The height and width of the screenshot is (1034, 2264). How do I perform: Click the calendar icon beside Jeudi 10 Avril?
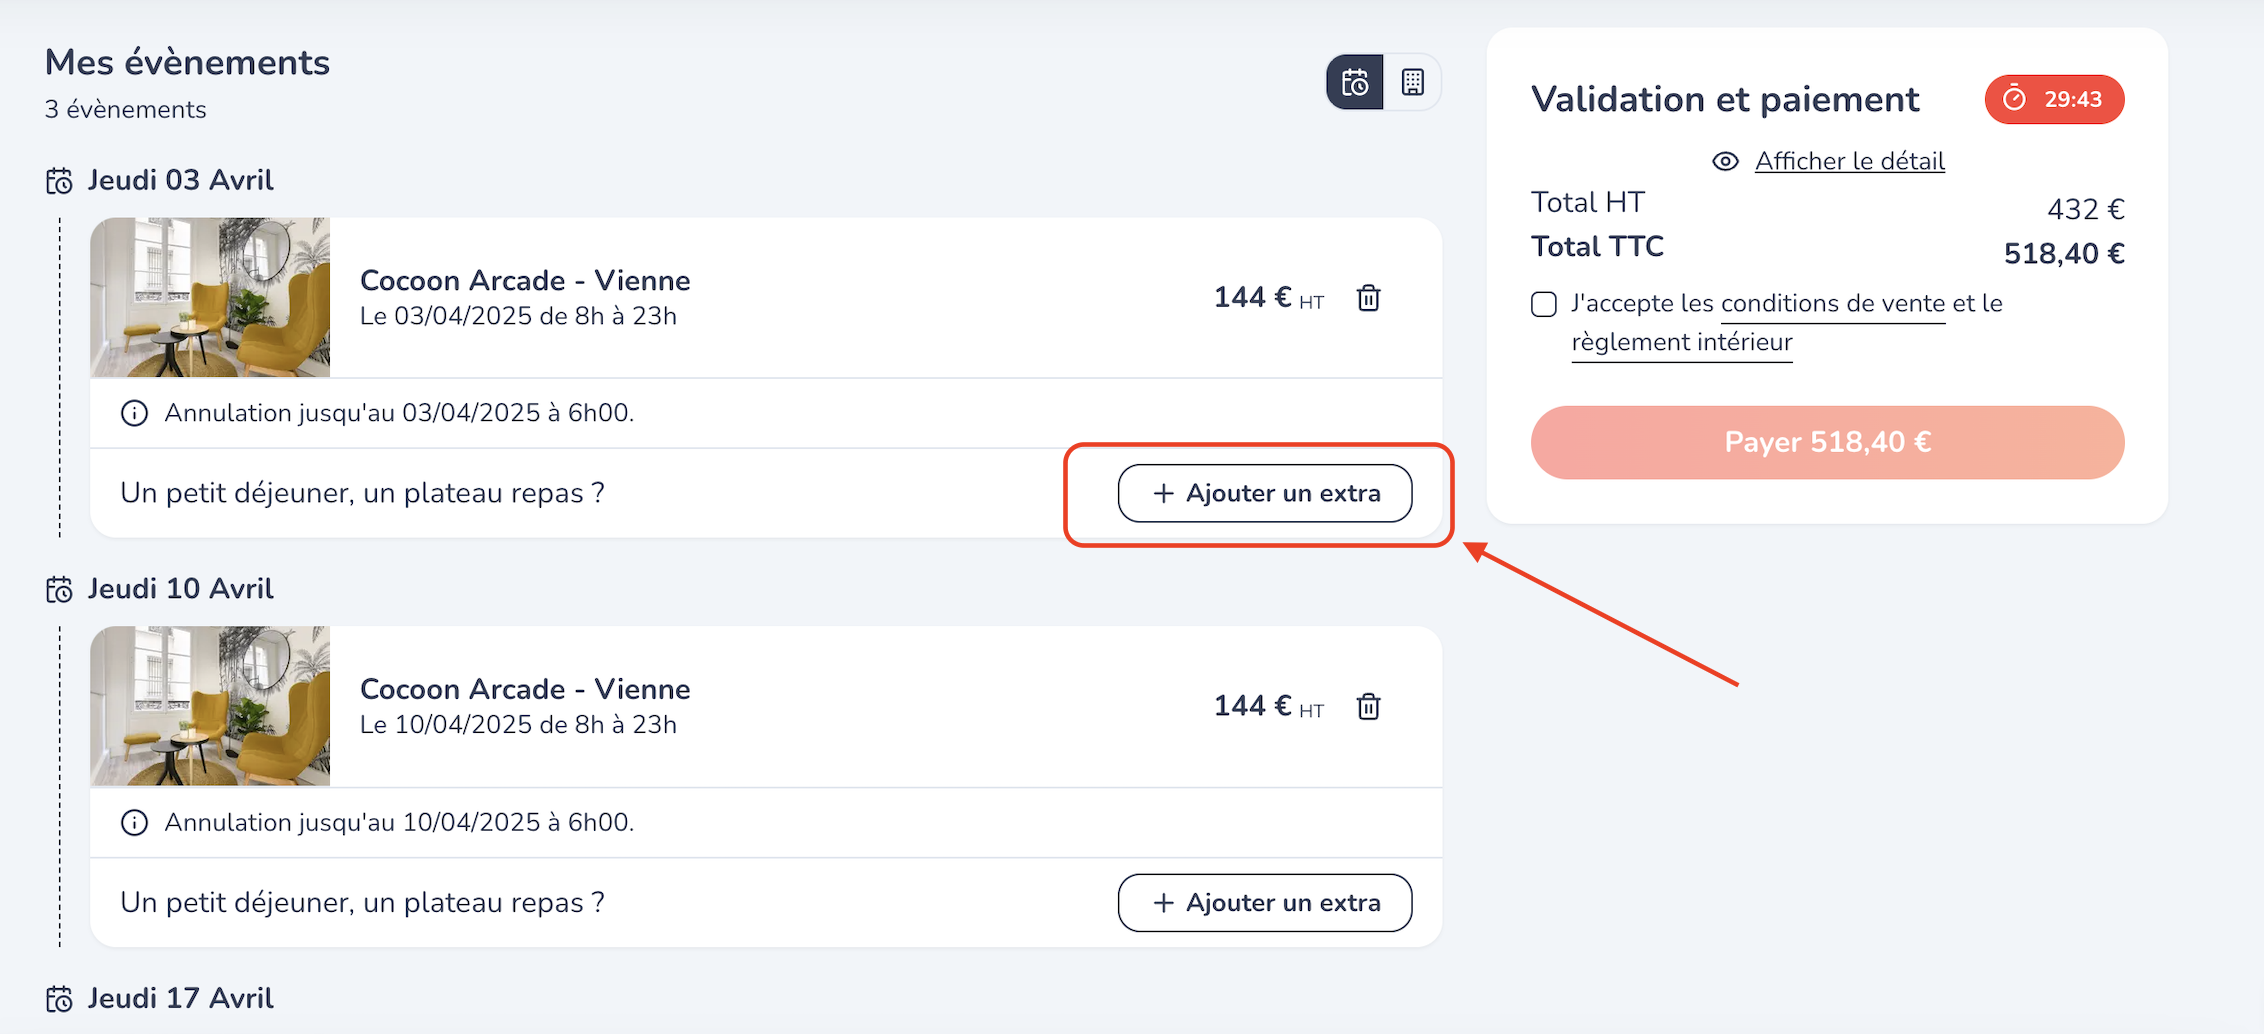tap(59, 590)
